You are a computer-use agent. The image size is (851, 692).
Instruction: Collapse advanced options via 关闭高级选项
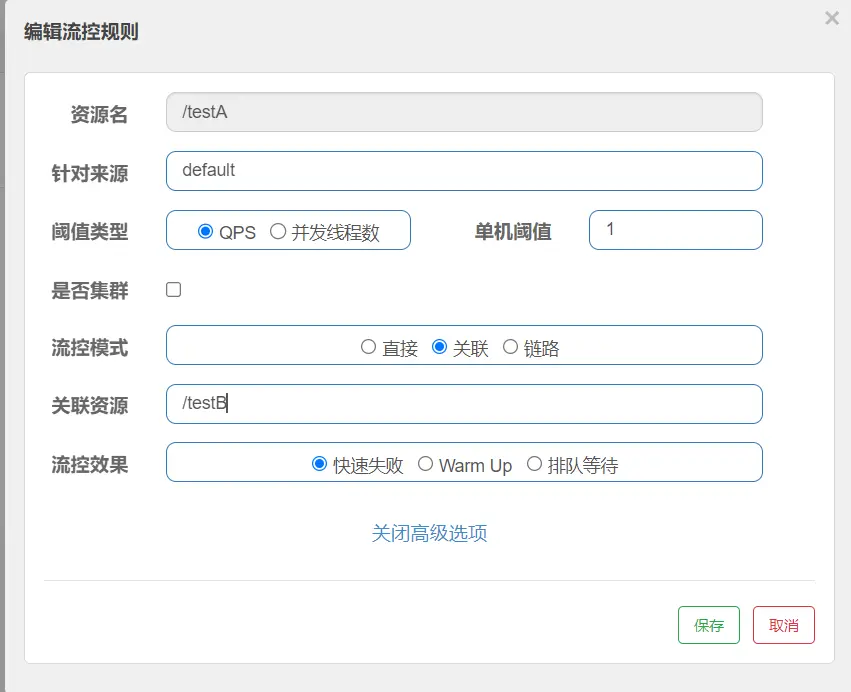tap(429, 533)
